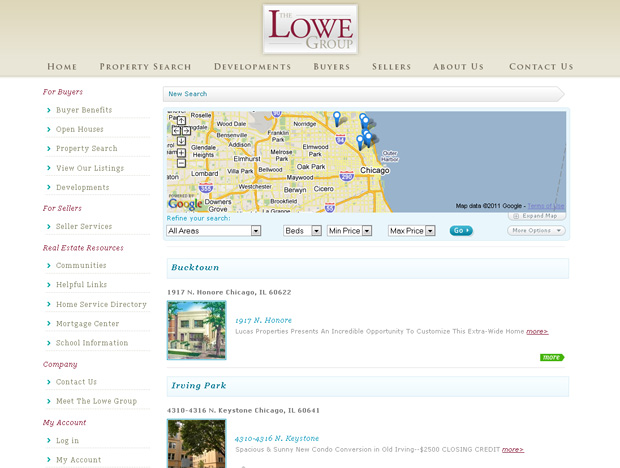Zoom in on the map with the plus control
Viewport: 620px width, 468px height.
click(x=181, y=153)
